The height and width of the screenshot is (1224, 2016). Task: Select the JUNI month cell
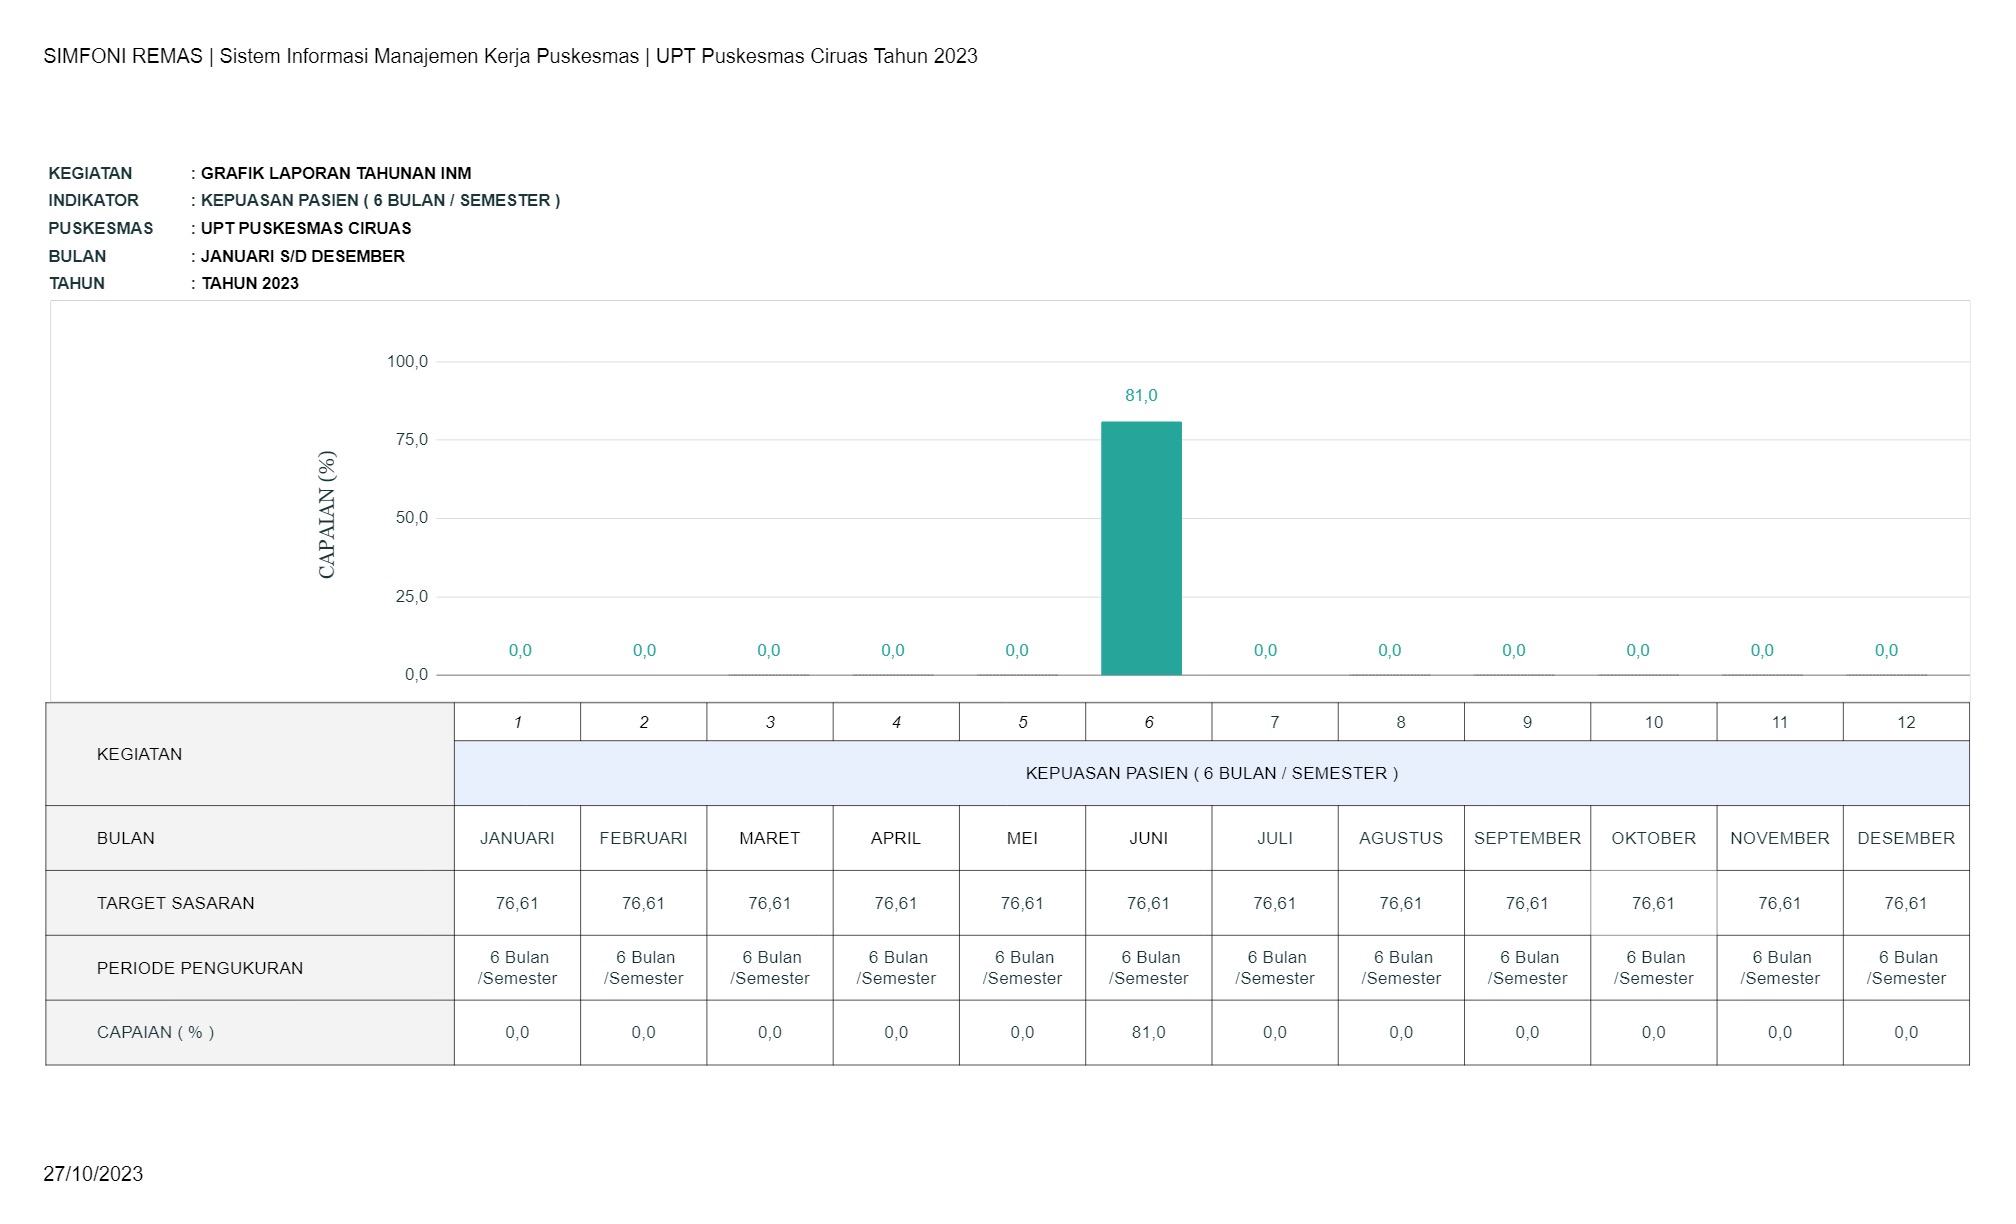pyautogui.click(x=1148, y=838)
